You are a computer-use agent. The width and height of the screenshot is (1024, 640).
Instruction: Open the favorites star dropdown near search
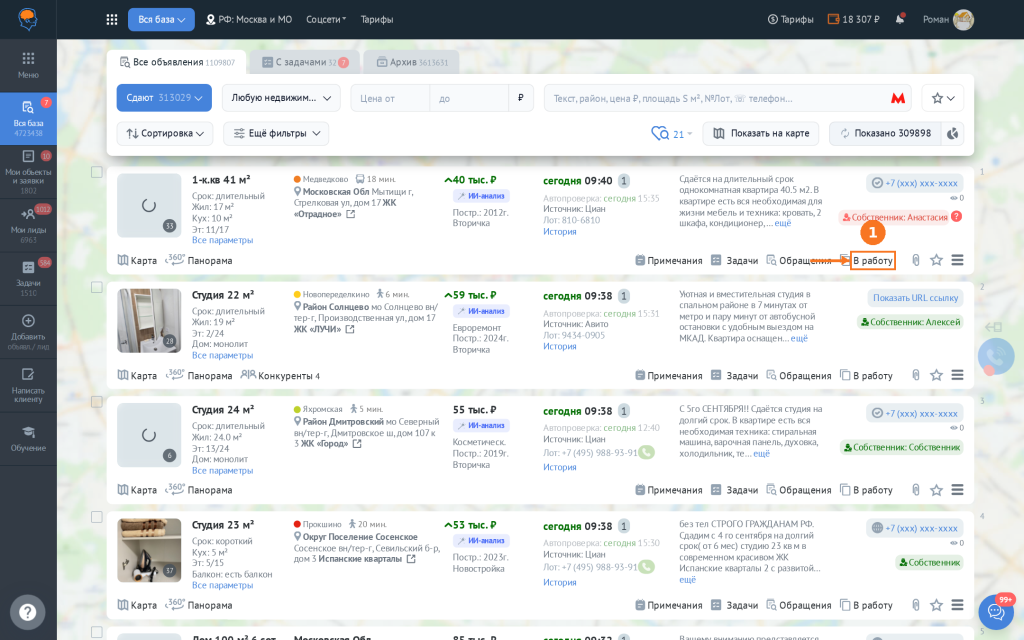coord(942,98)
